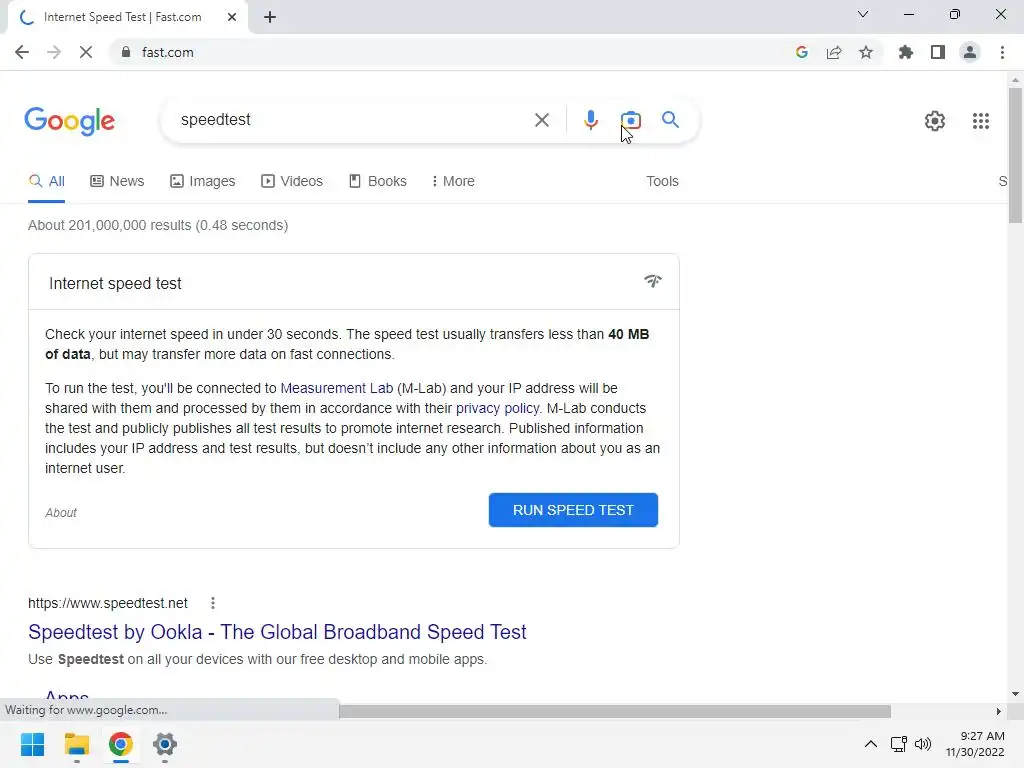Clear the search box text with X
Image resolution: width=1024 pixels, height=768 pixels.
pyautogui.click(x=541, y=120)
